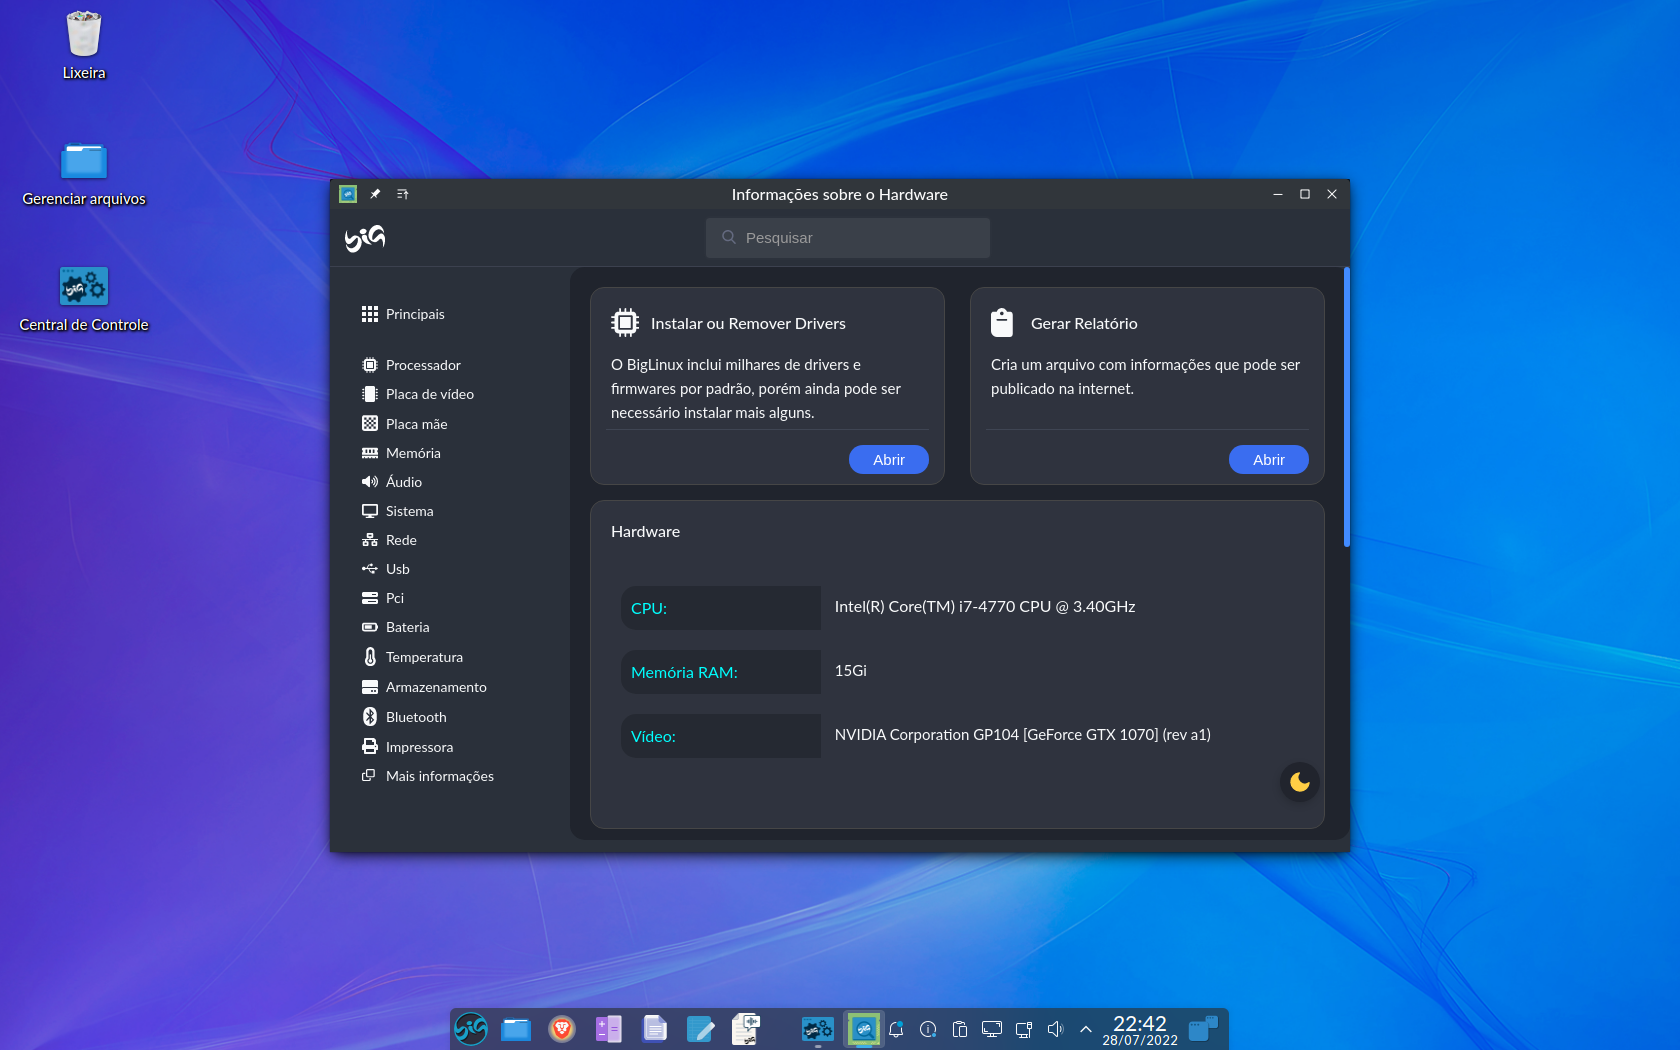Launch Brave browser from taskbar
Image resolution: width=1680 pixels, height=1050 pixels.
(x=562, y=1029)
